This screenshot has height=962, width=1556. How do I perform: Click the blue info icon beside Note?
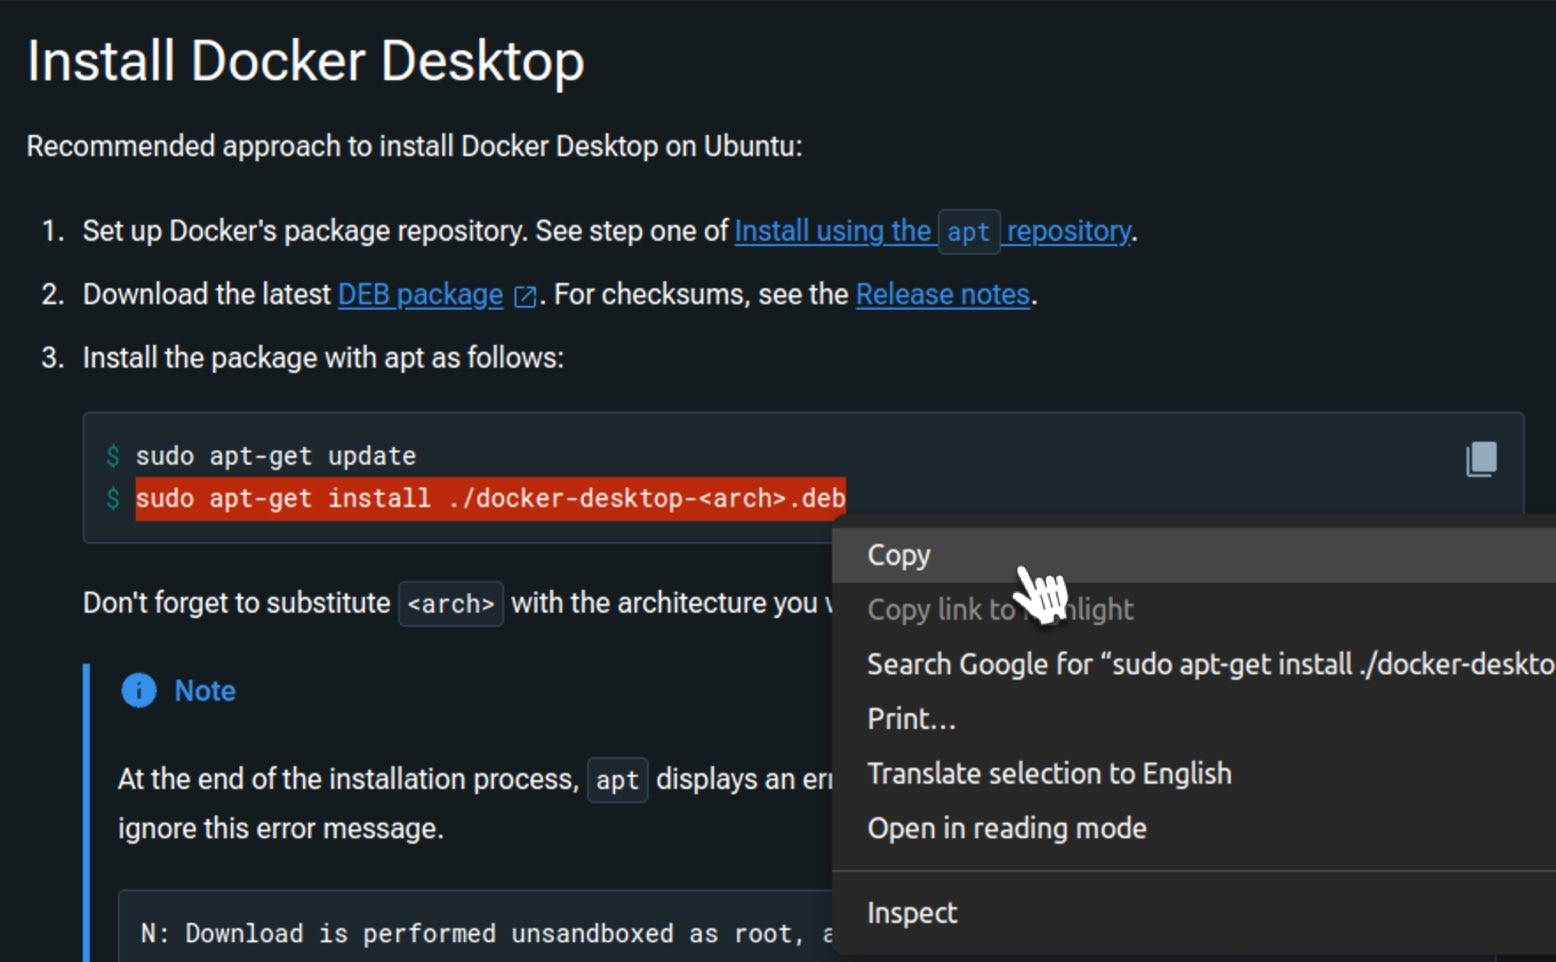pos(139,690)
